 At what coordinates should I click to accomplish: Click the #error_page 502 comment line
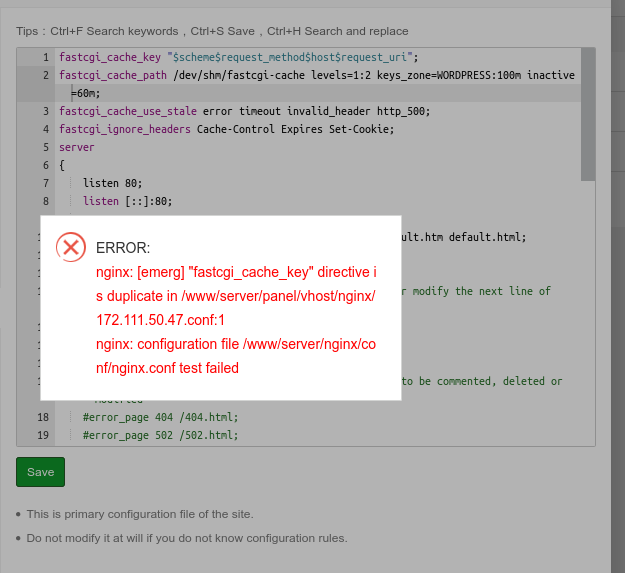[x=161, y=435]
